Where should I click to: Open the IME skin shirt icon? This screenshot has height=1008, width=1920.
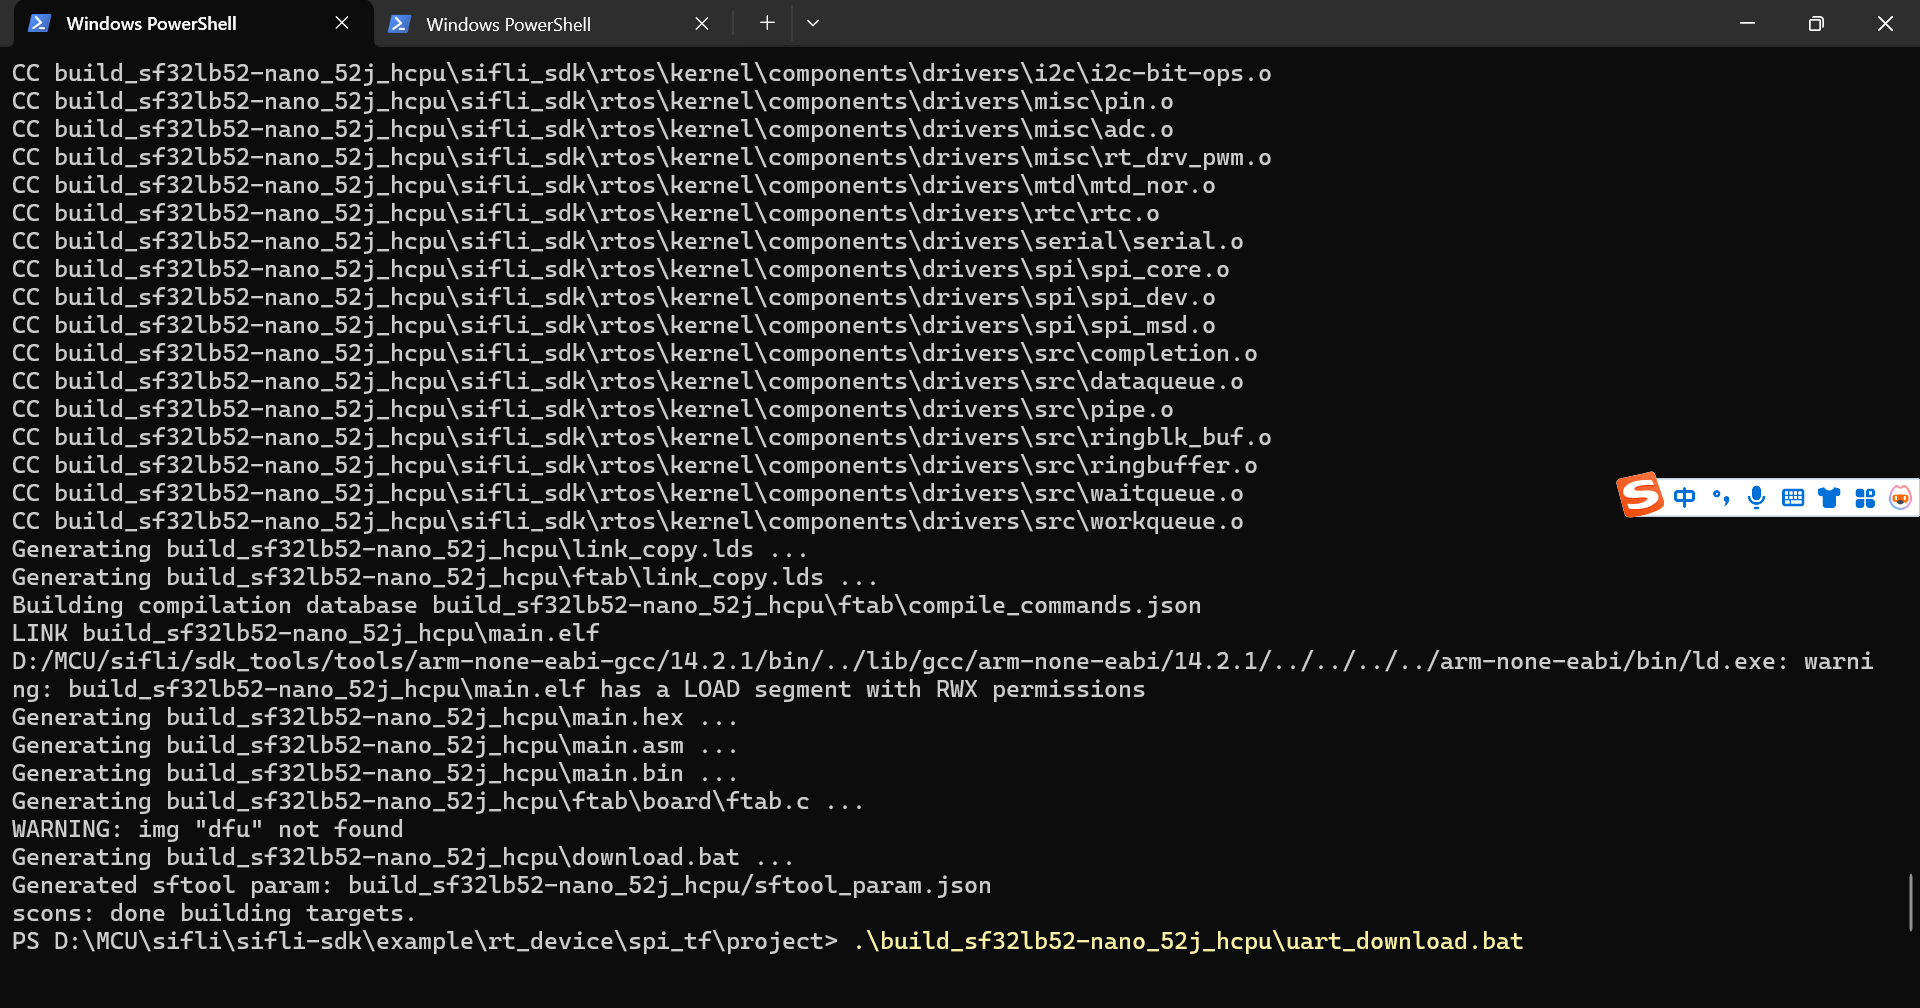[1829, 497]
